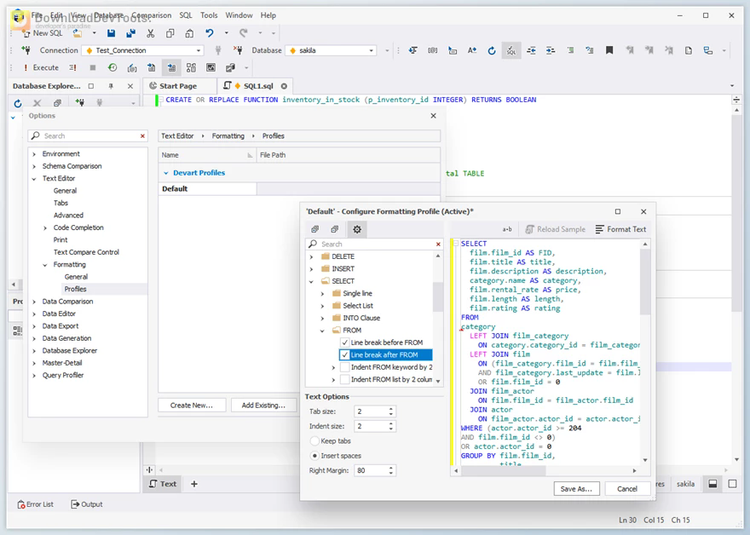Click the Stop execution square icon
Screen dimensions: 750x535
click(x=93, y=67)
